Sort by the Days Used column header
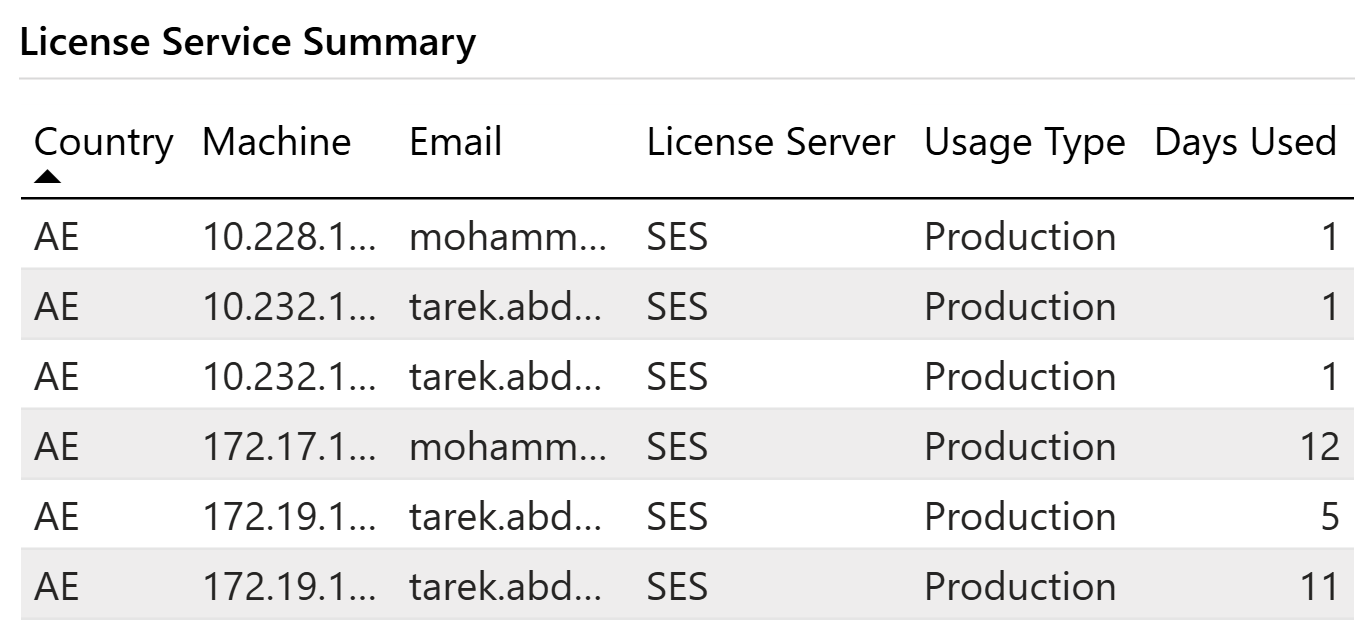Image resolution: width=1355 pixels, height=620 pixels. click(1245, 143)
